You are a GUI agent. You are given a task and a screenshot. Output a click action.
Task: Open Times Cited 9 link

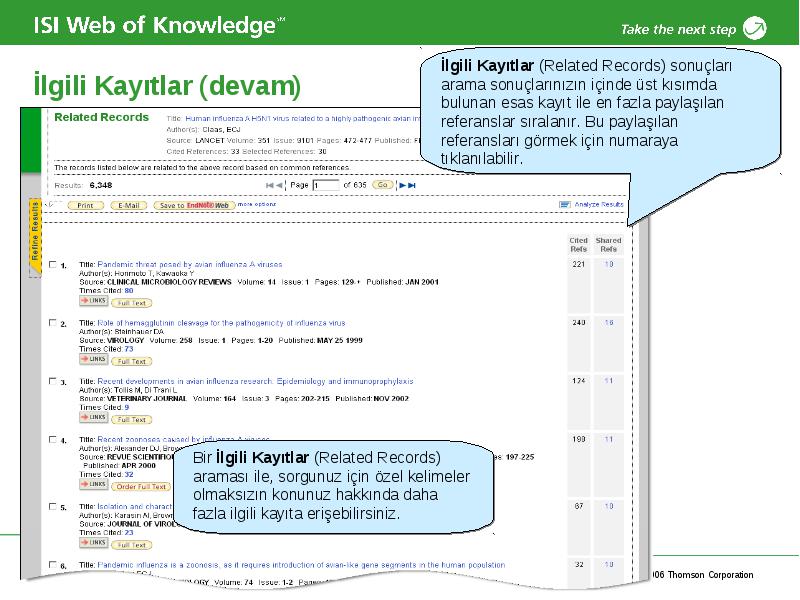tap(127, 407)
